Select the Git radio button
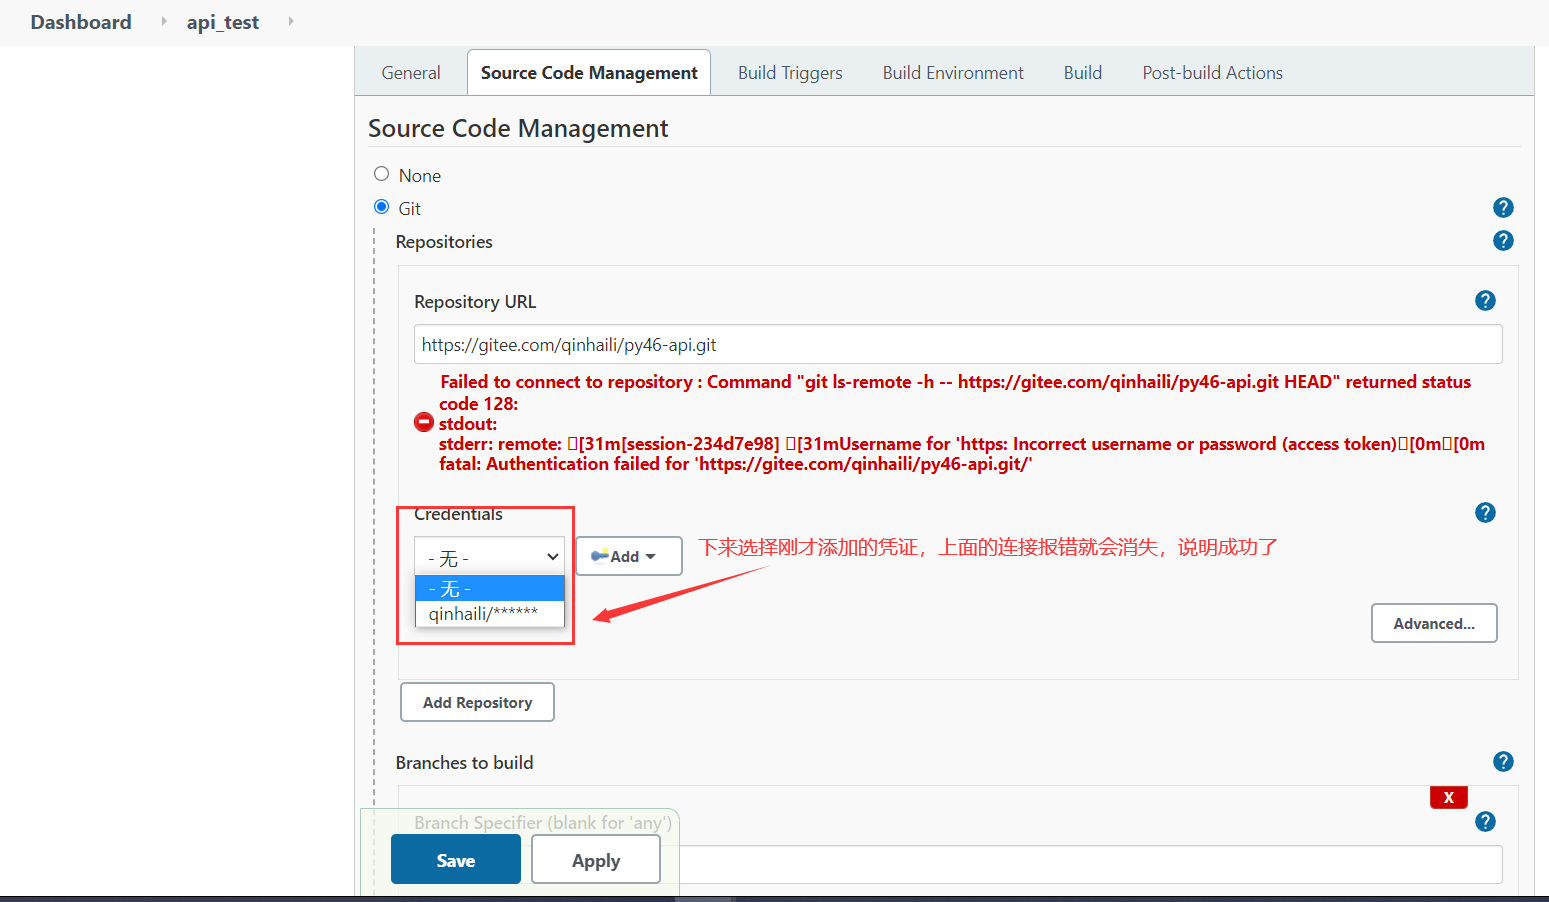This screenshot has height=902, width=1549. pyautogui.click(x=381, y=207)
